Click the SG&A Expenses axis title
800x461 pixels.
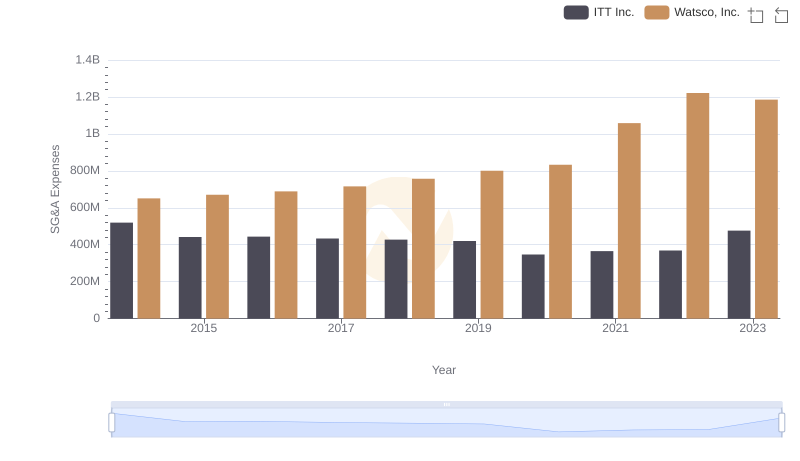[x=55, y=189]
